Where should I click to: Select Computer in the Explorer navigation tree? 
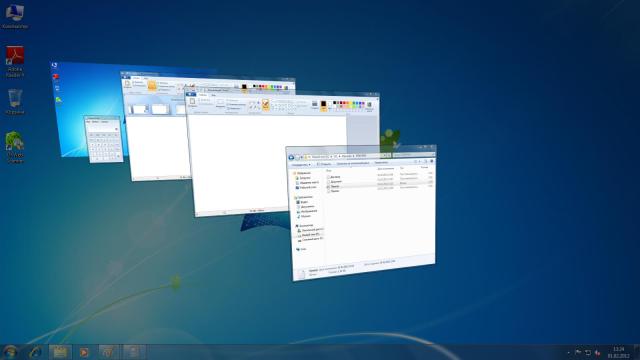305,226
